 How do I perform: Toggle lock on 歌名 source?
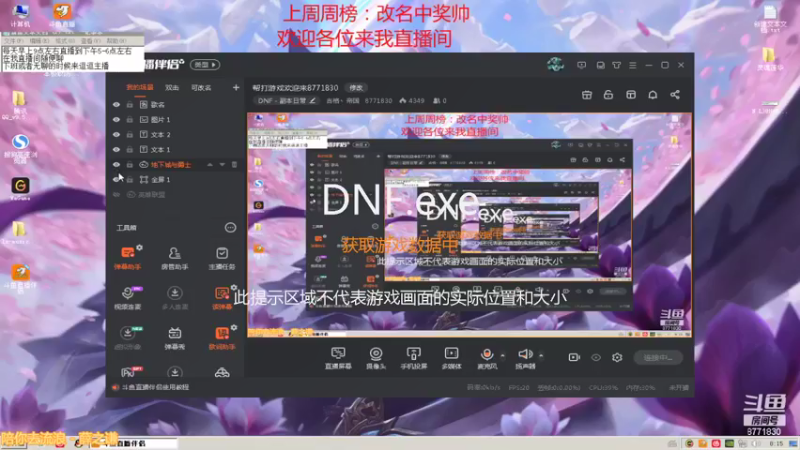(130, 105)
